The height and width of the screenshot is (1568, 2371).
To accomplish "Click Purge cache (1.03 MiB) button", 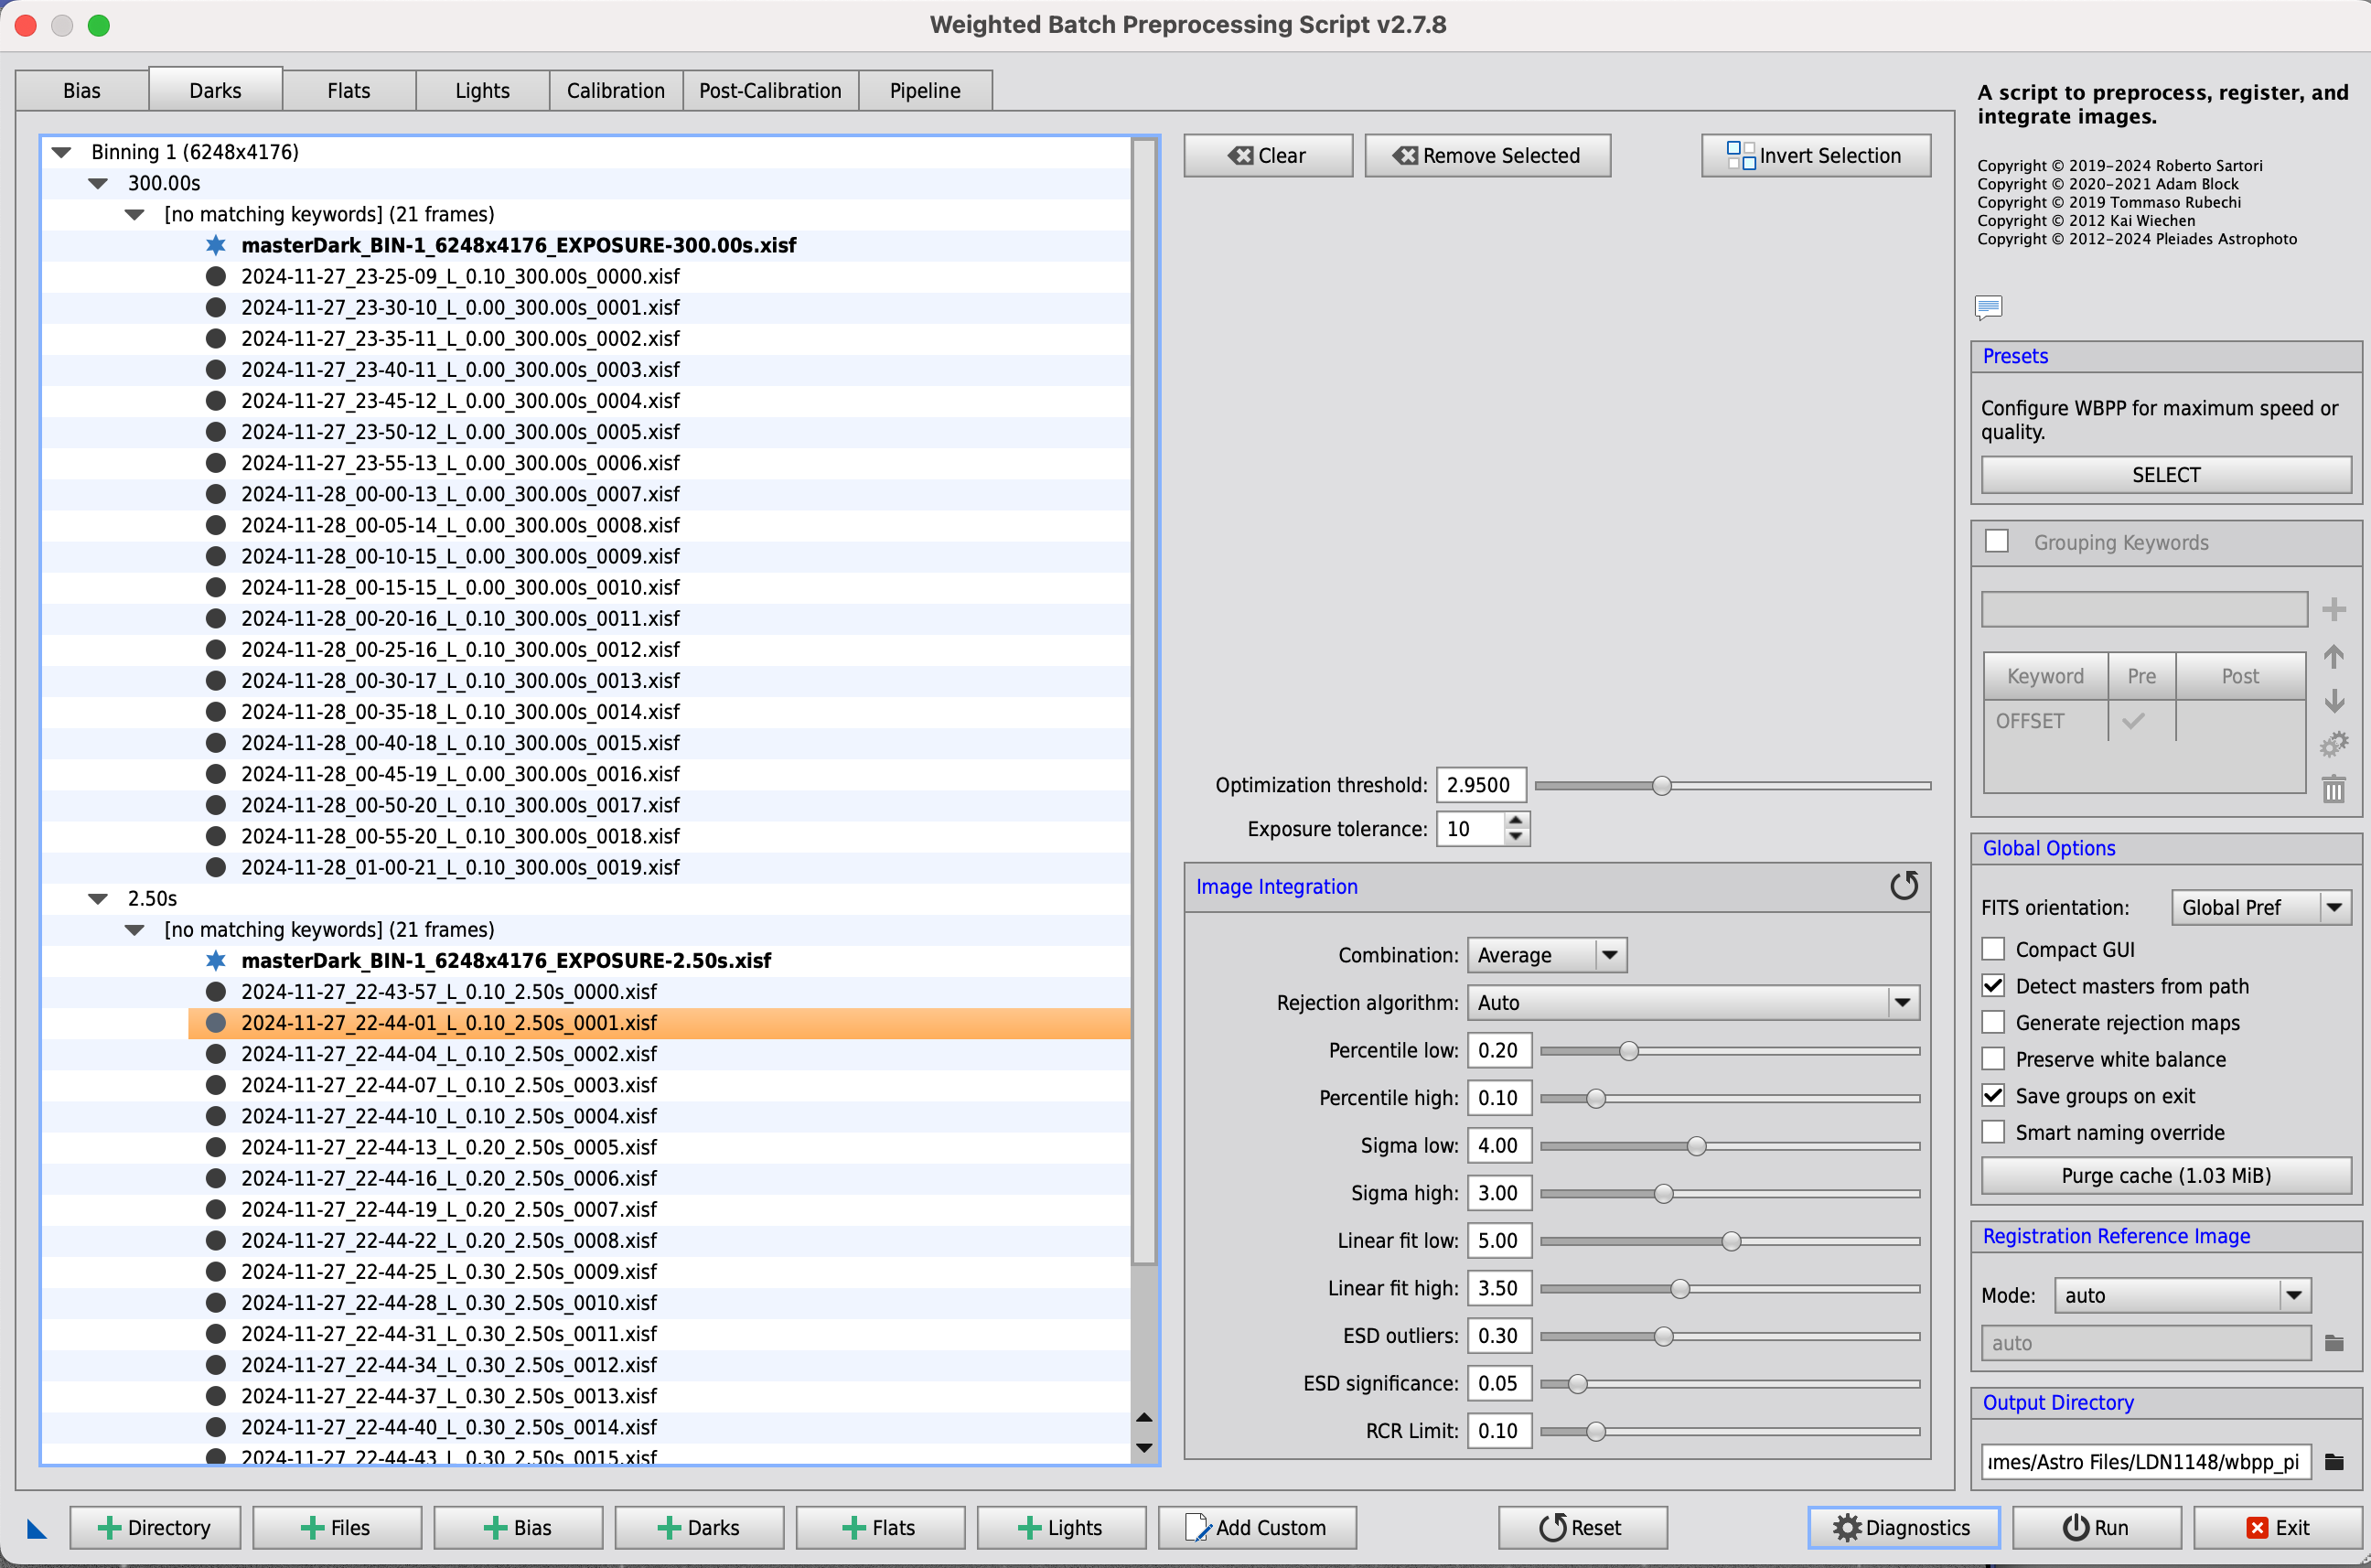I will (2166, 1175).
